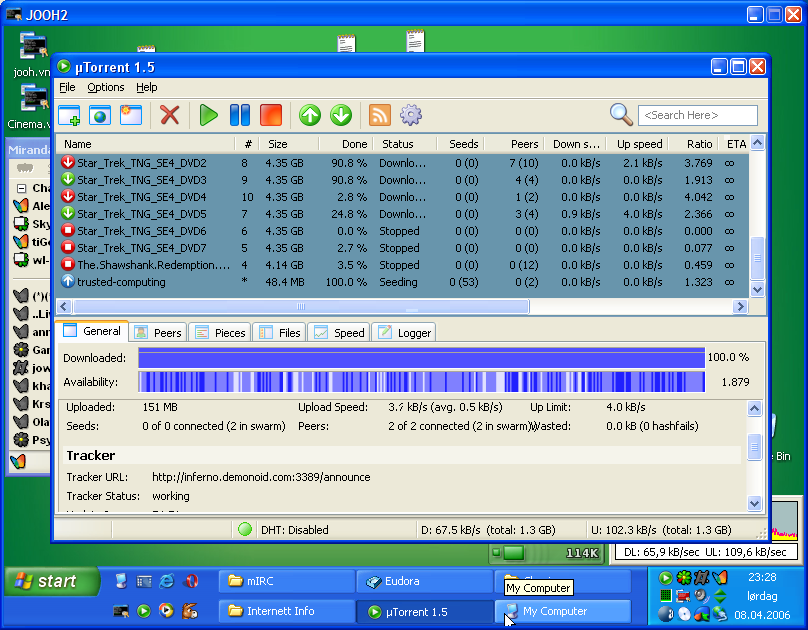This screenshot has height=630, width=808.
Task: Click the blue Pause torrent icon
Action: tap(240, 115)
